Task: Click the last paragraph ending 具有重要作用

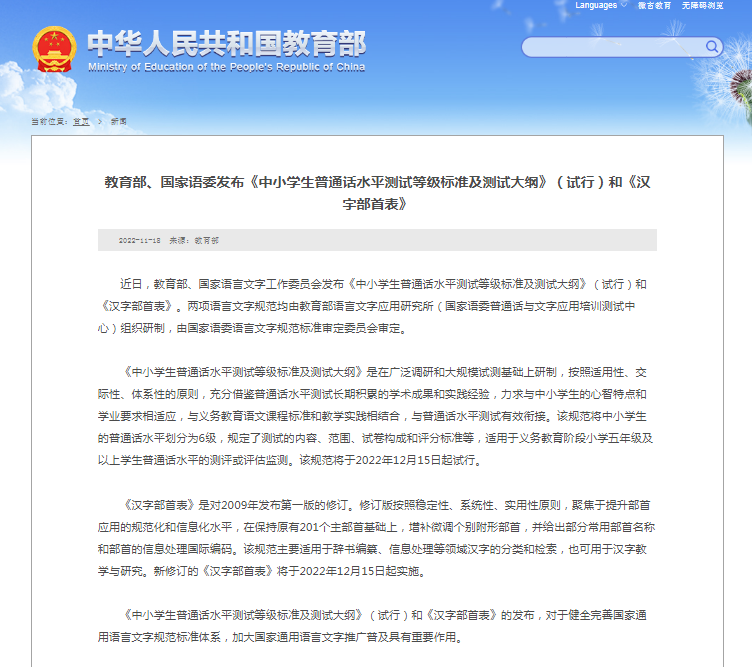Action: point(372,626)
